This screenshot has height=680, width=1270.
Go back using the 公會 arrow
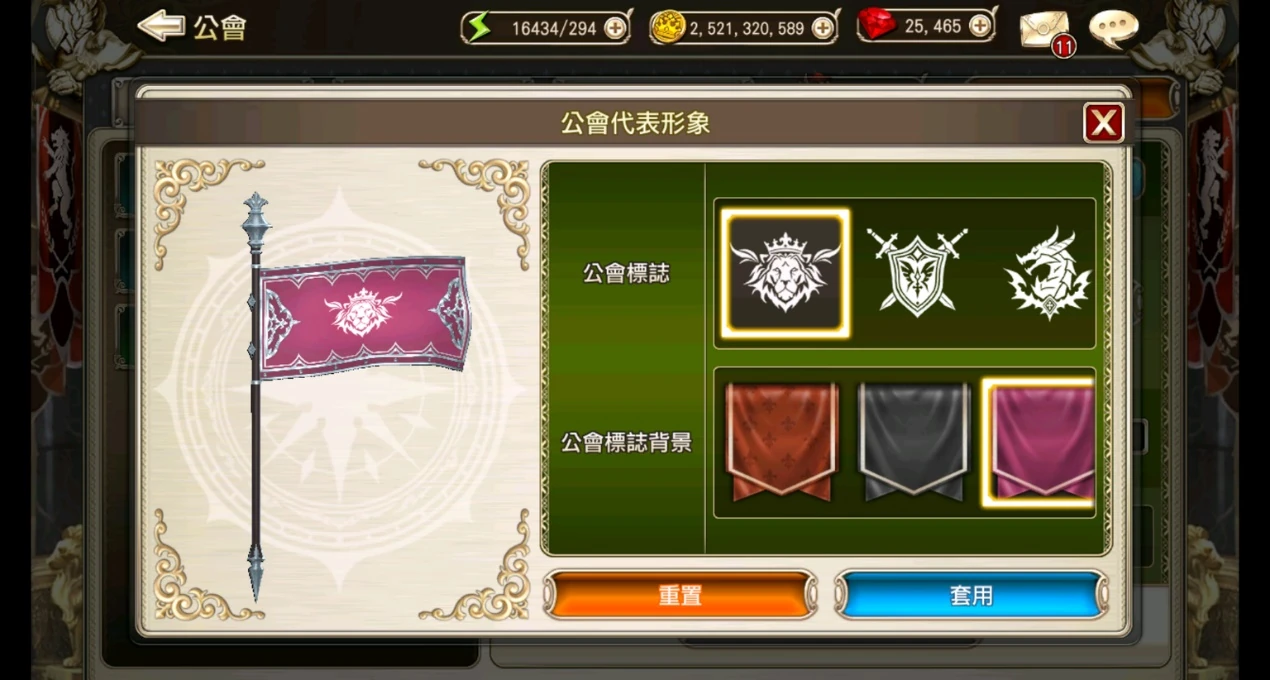192,27
